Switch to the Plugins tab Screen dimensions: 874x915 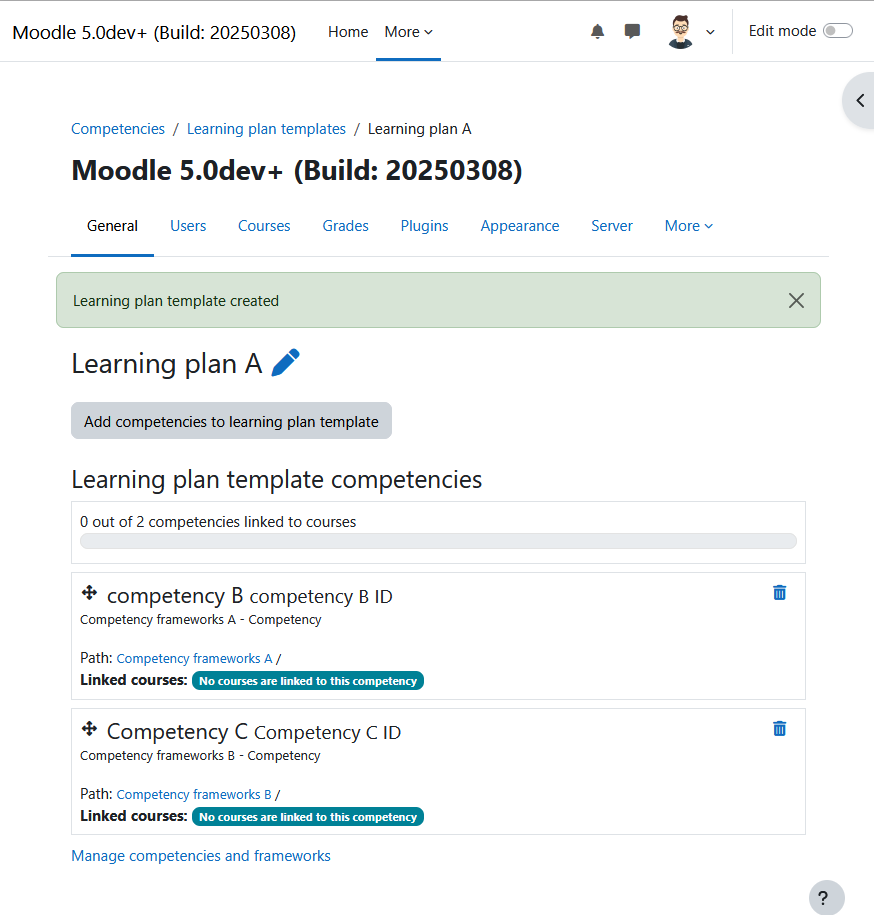pyautogui.click(x=424, y=226)
